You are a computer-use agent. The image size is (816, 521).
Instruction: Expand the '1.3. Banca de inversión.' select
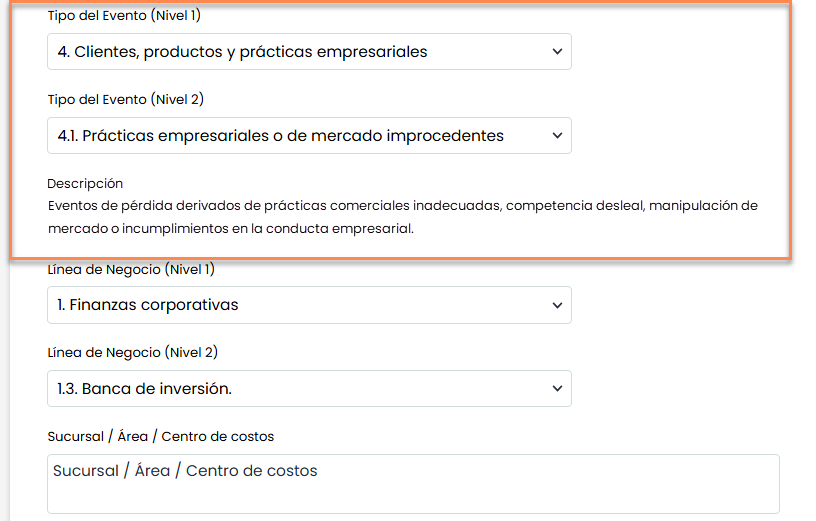[300, 389]
